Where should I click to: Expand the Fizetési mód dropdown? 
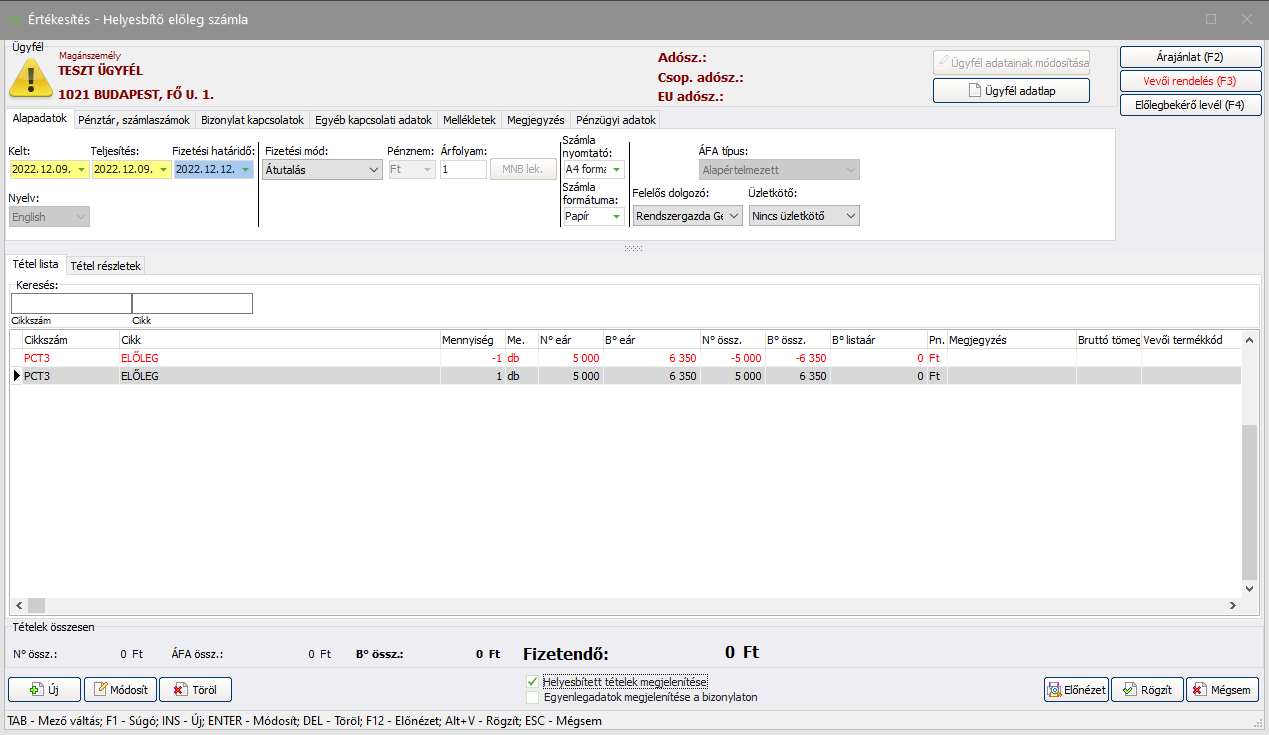[x=372, y=170]
